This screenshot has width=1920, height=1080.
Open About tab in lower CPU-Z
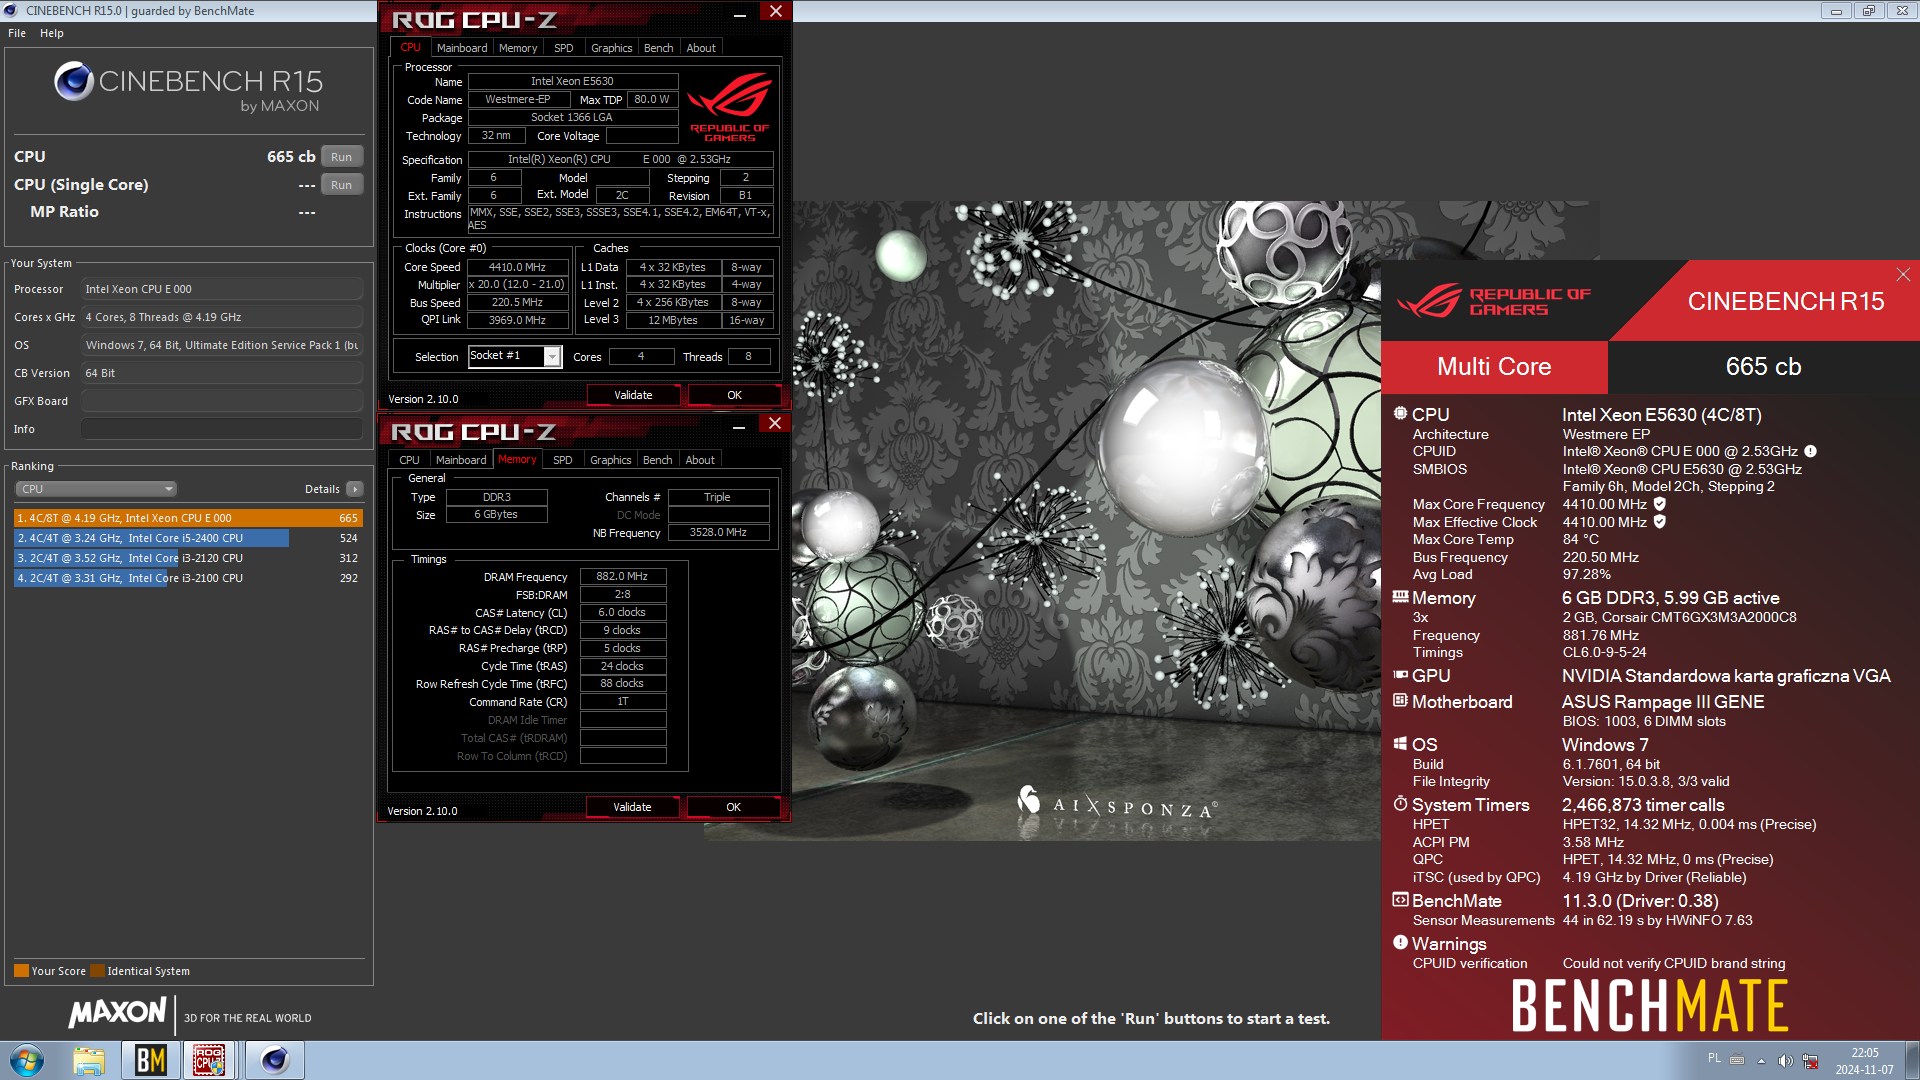tap(700, 460)
